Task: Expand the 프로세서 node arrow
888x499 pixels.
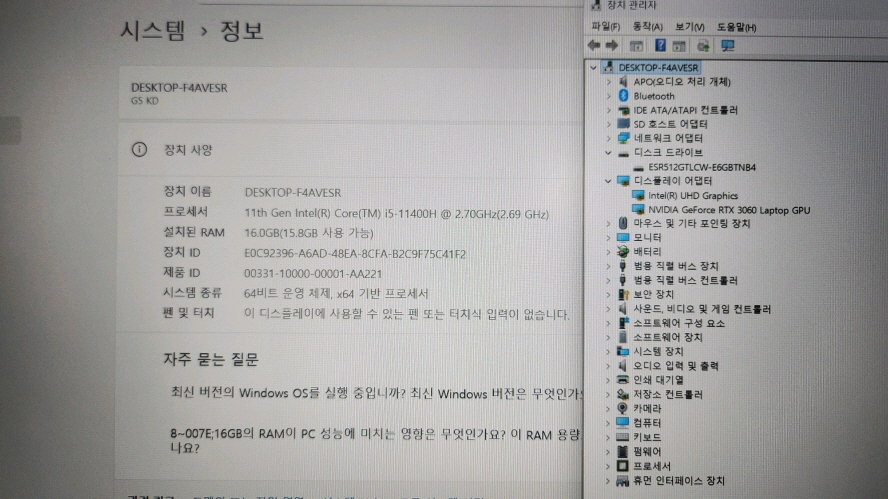Action: [608, 466]
